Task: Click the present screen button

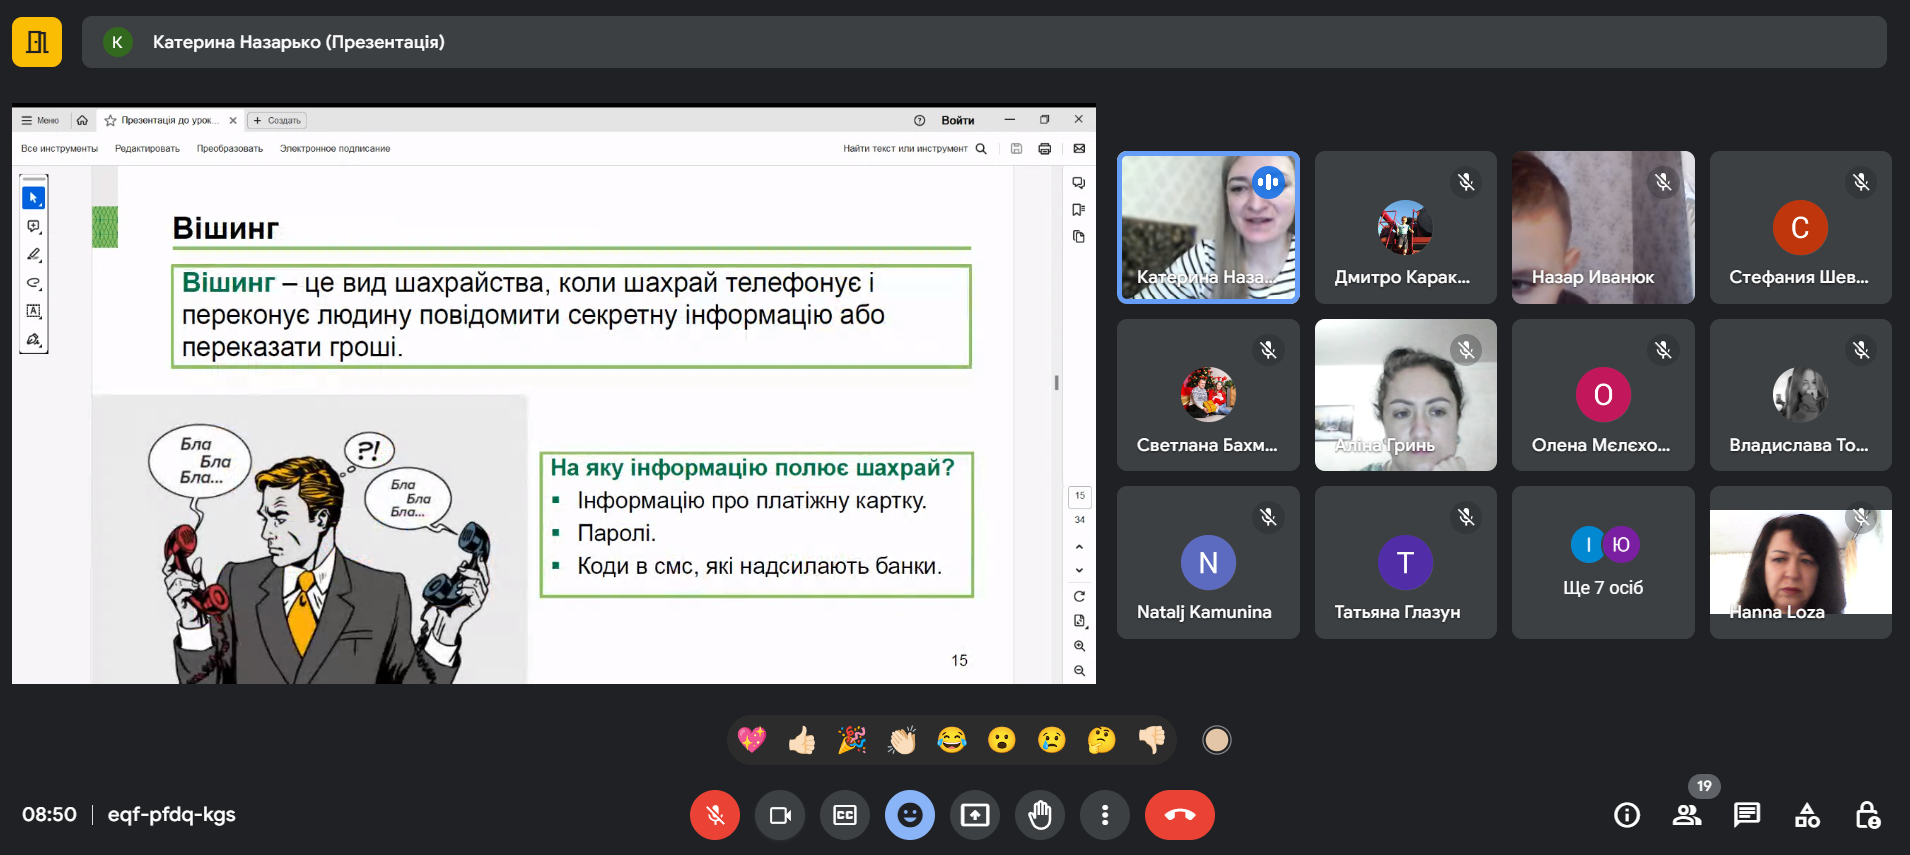Action: (x=974, y=815)
